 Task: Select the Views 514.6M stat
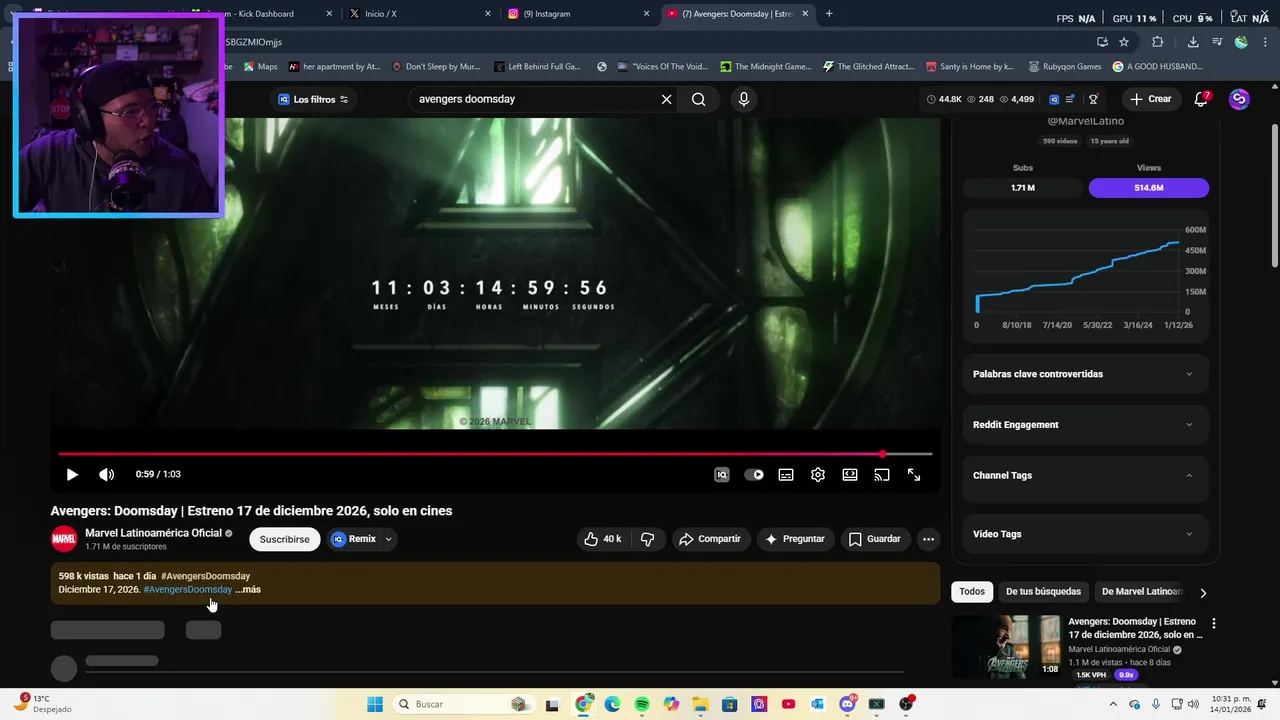pyautogui.click(x=1149, y=188)
